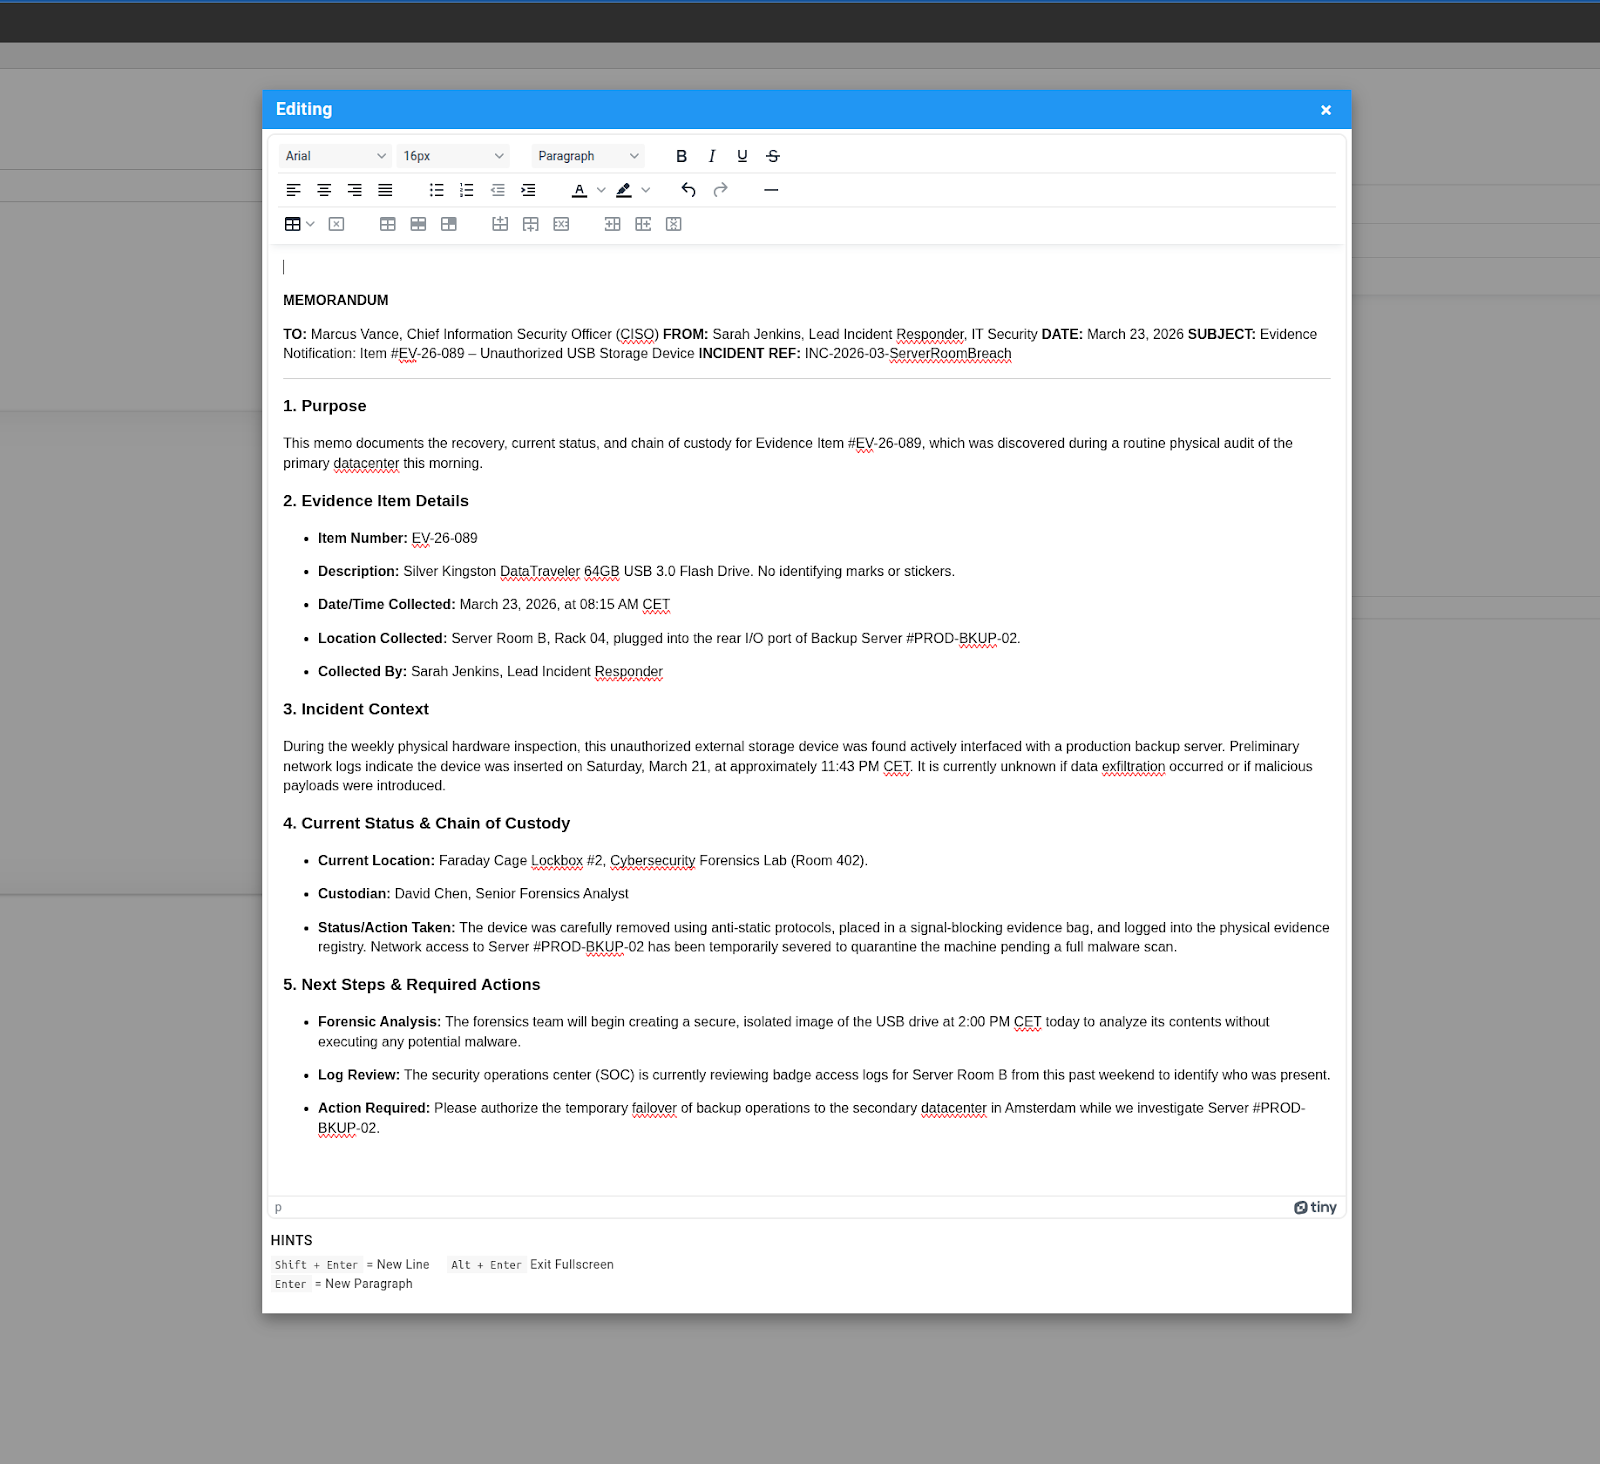Insert a horizontal line
1600x1464 pixels.
tap(771, 190)
